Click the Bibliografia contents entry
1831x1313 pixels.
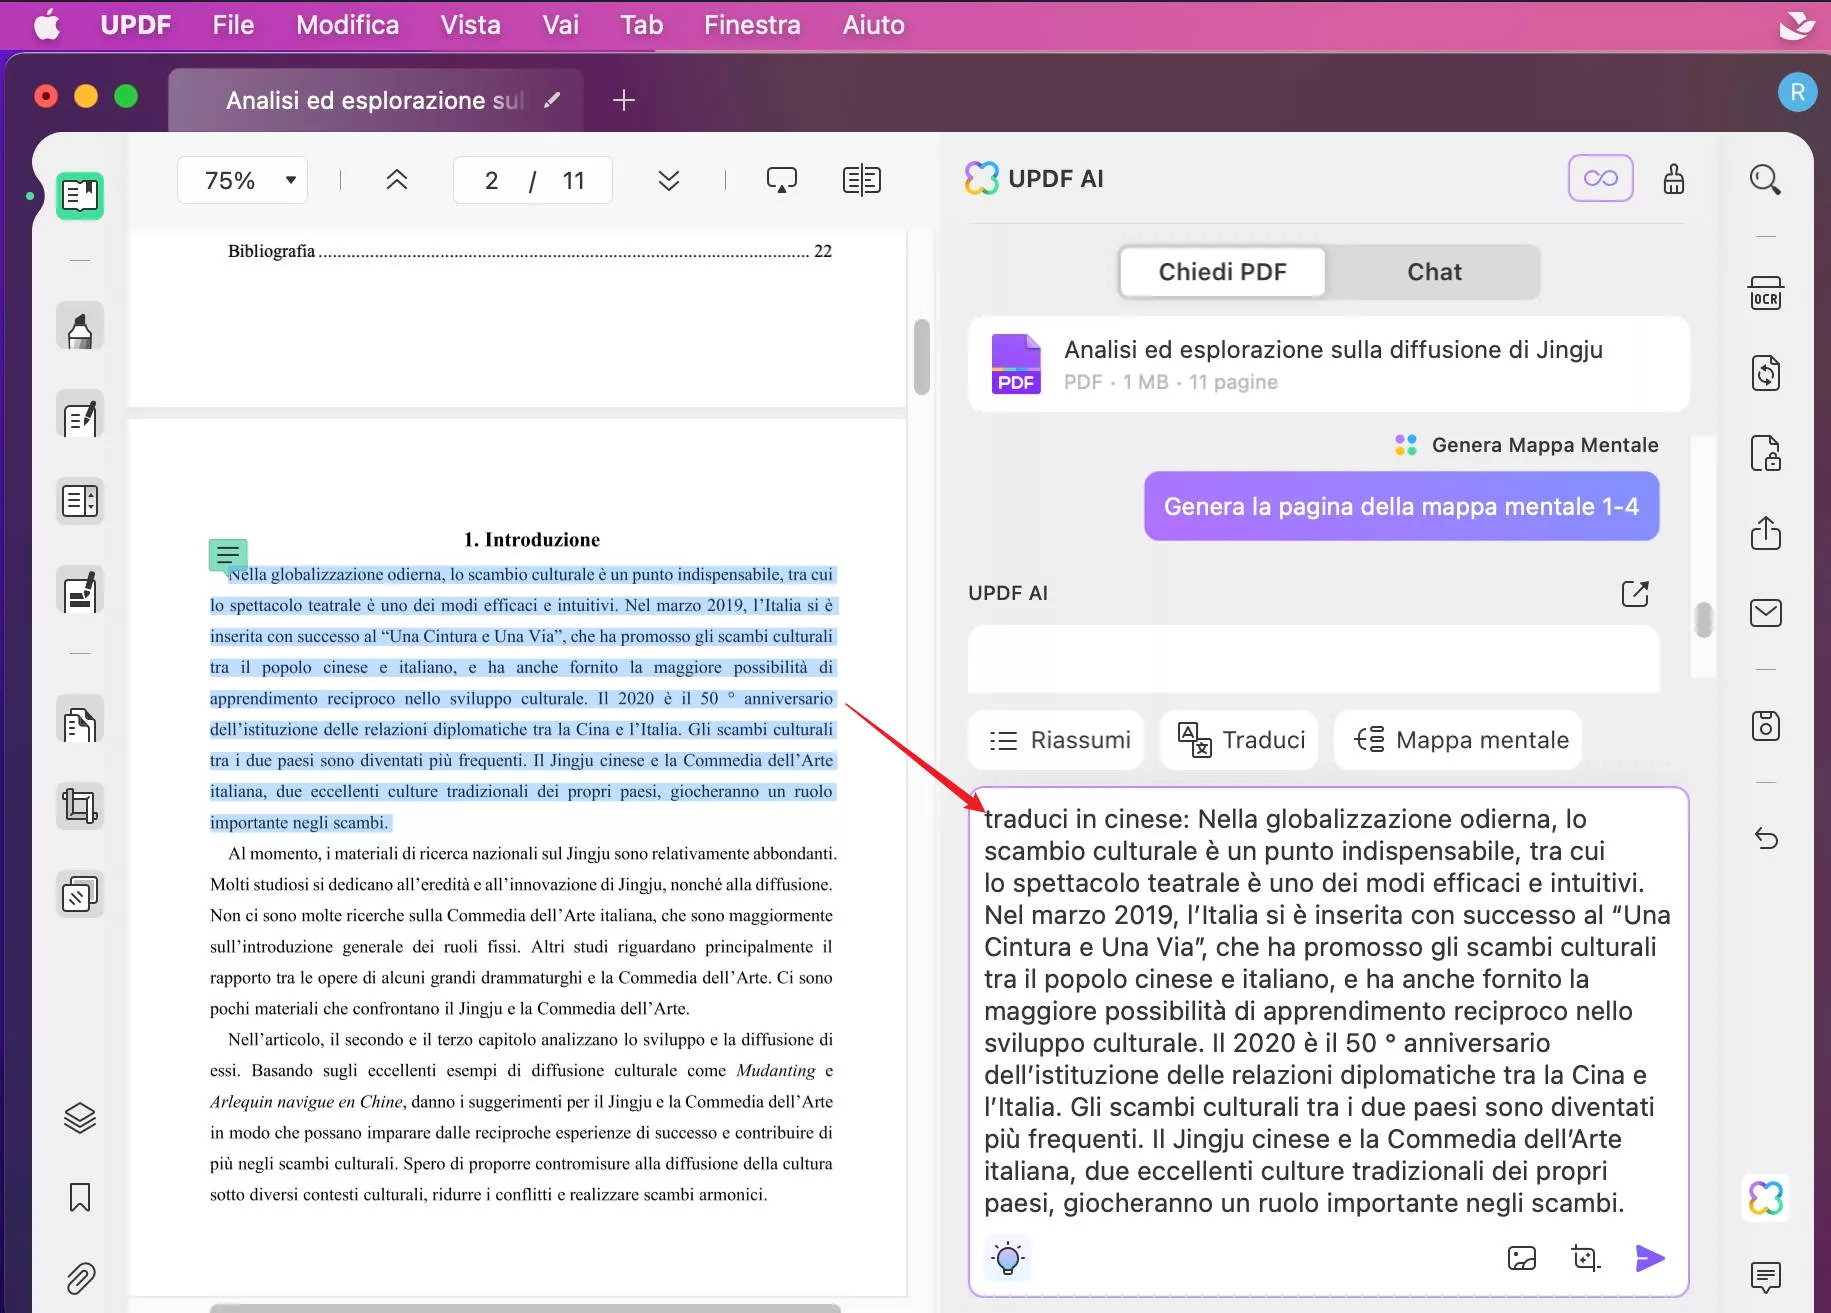pyautogui.click(x=529, y=251)
